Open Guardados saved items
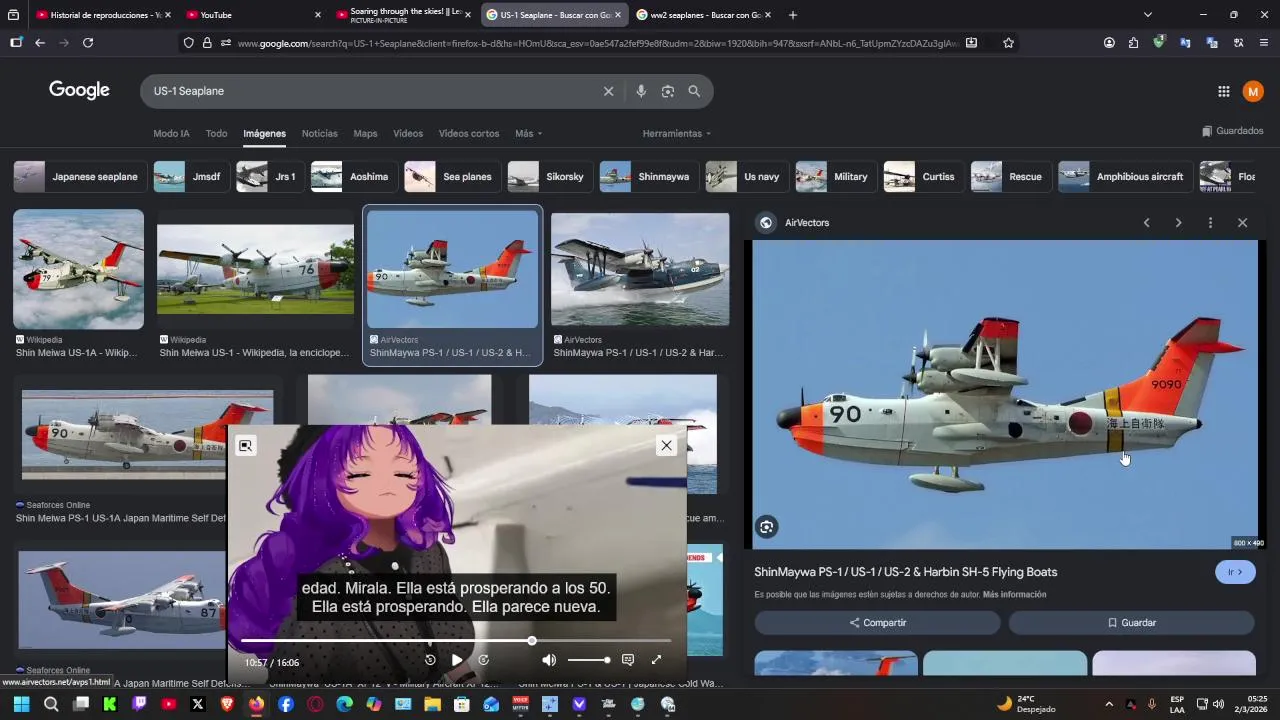This screenshot has width=1280, height=720. [x=1233, y=131]
